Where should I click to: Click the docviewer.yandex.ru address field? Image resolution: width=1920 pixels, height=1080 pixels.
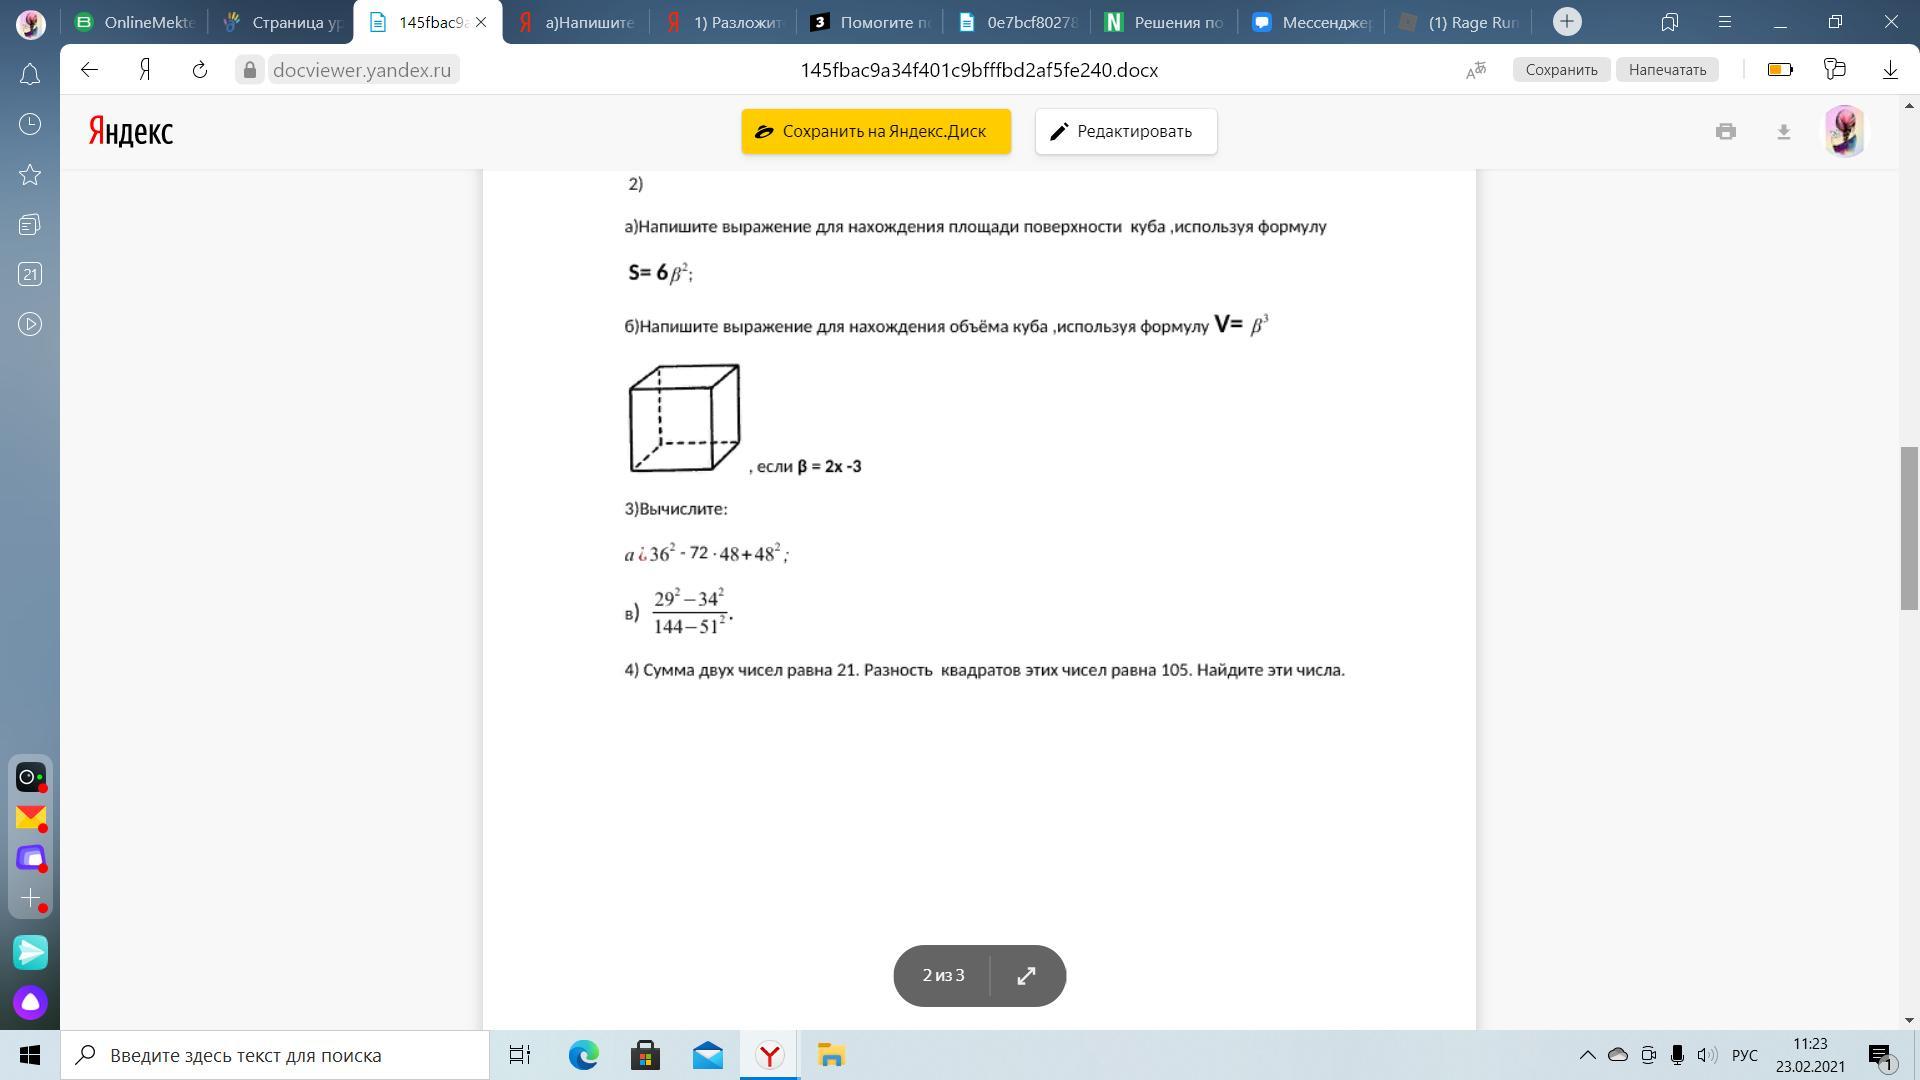361,70
